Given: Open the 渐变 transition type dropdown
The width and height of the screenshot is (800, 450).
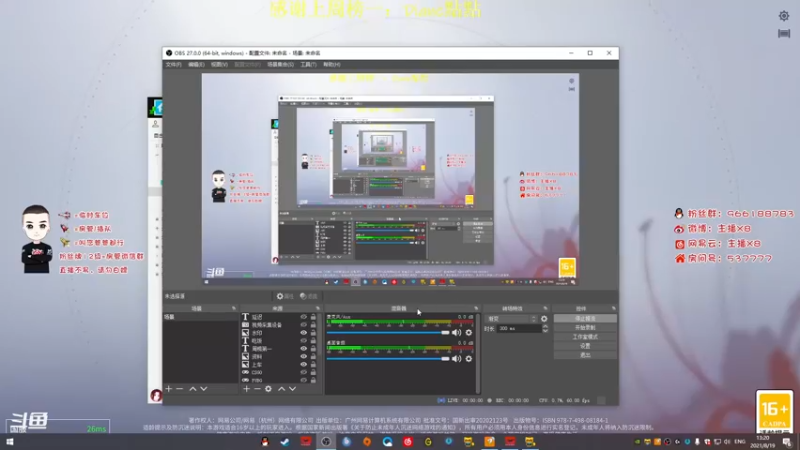Looking at the screenshot, I should (x=511, y=319).
